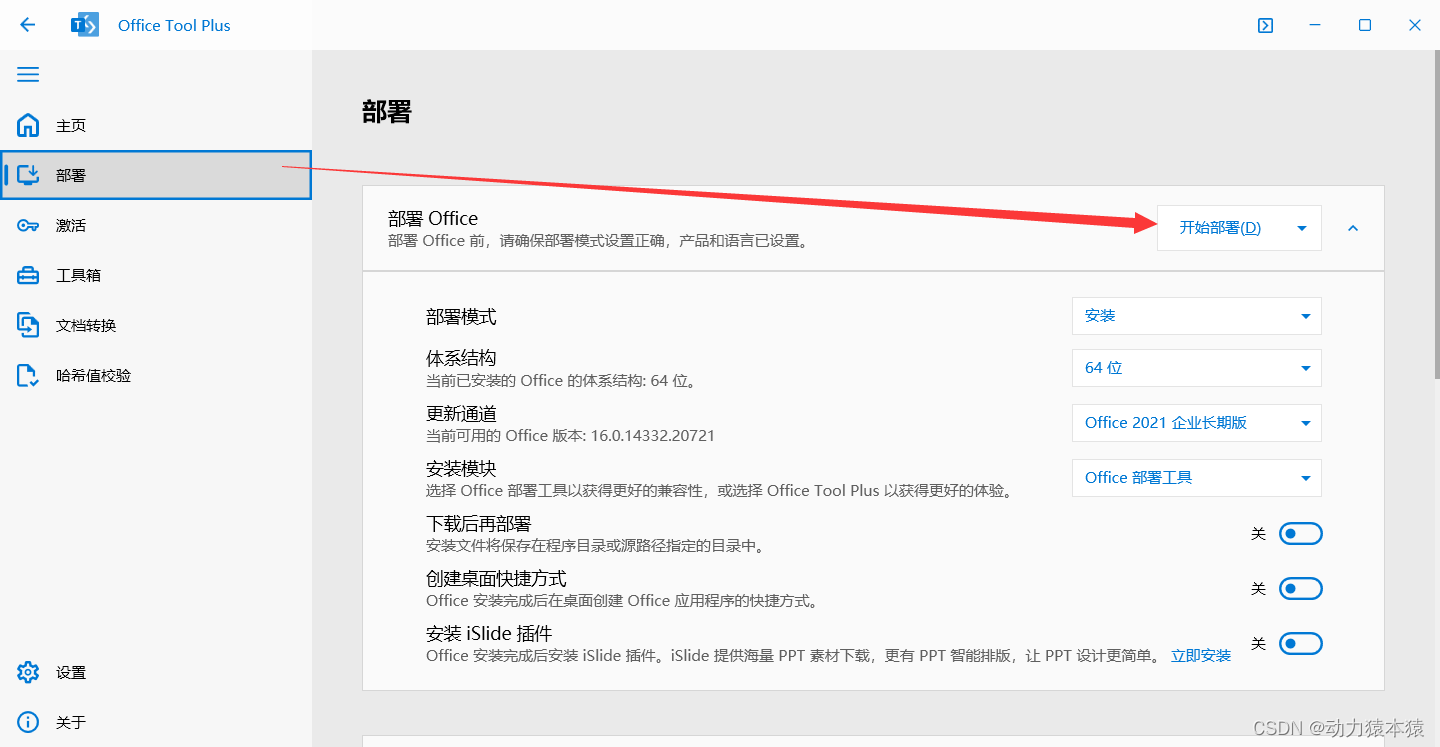The image size is (1440, 747).
Task: Open the 体系结构 dropdown showing 64 位
Action: click(1197, 368)
